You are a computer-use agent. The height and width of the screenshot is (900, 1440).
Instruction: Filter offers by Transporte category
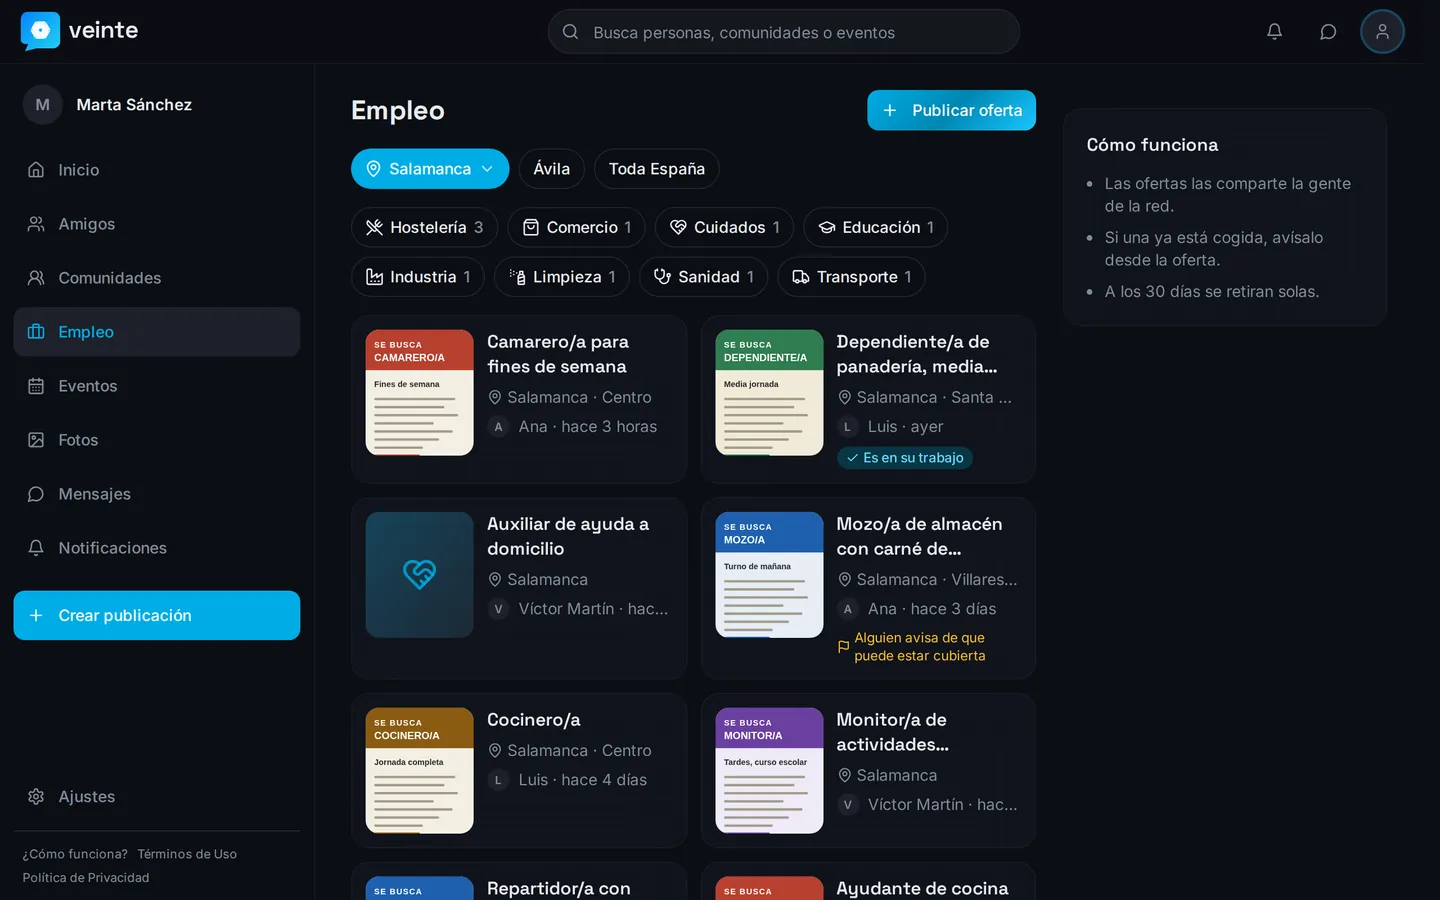(x=851, y=277)
